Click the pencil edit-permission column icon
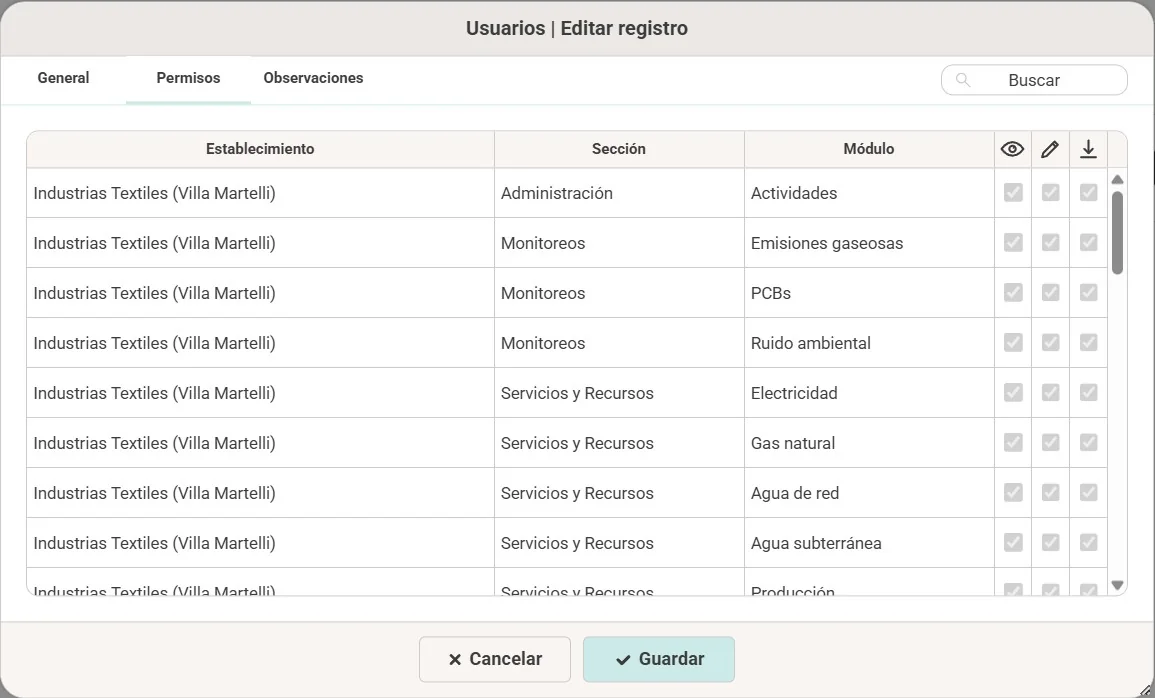Viewport: 1155px width, 698px height. tap(1050, 149)
